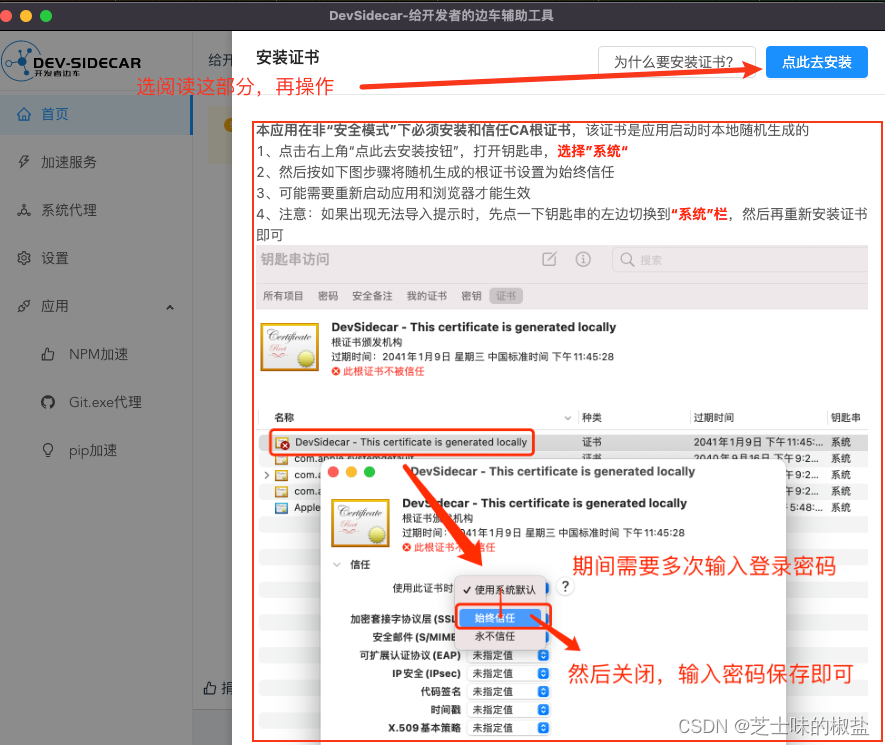Click the lightning icon for 加速服务
Screen dimensions: 885x745
click(24, 162)
